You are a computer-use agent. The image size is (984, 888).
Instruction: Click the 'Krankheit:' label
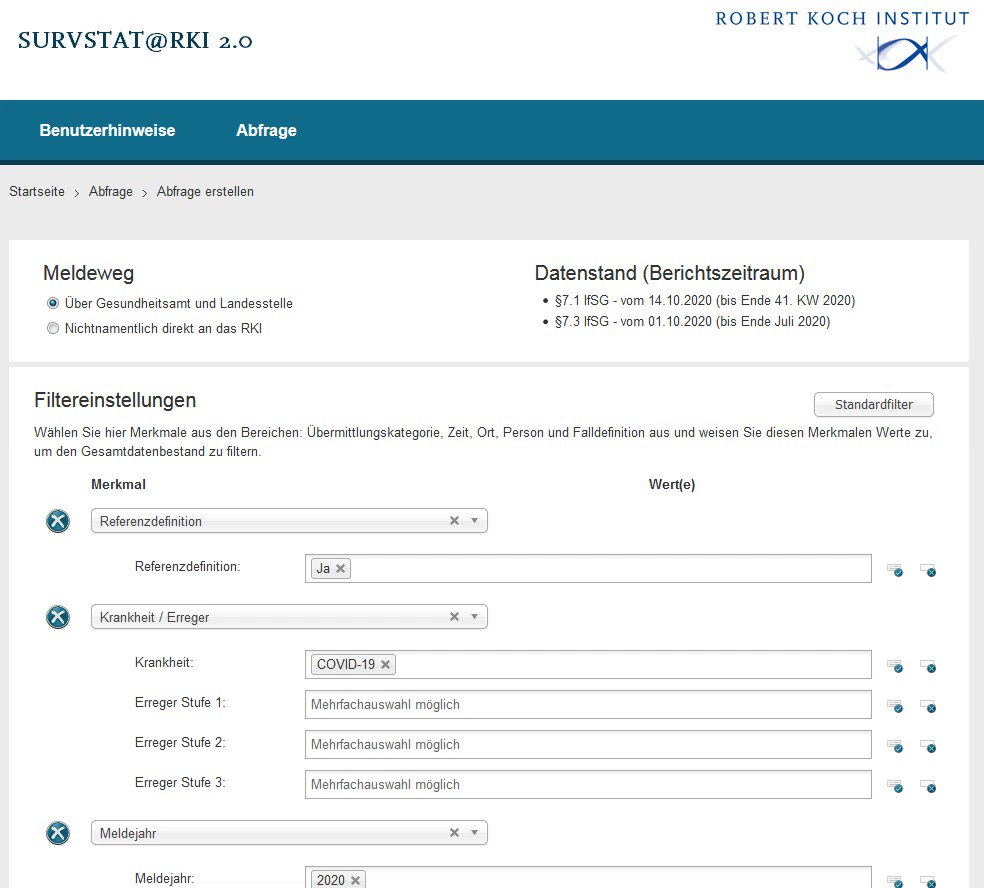[164, 663]
